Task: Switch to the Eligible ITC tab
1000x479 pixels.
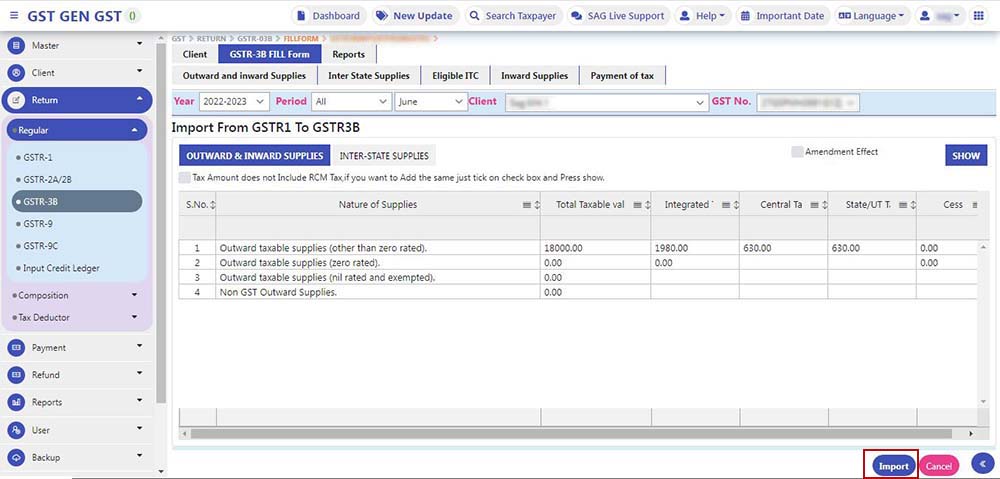Action: click(455, 76)
